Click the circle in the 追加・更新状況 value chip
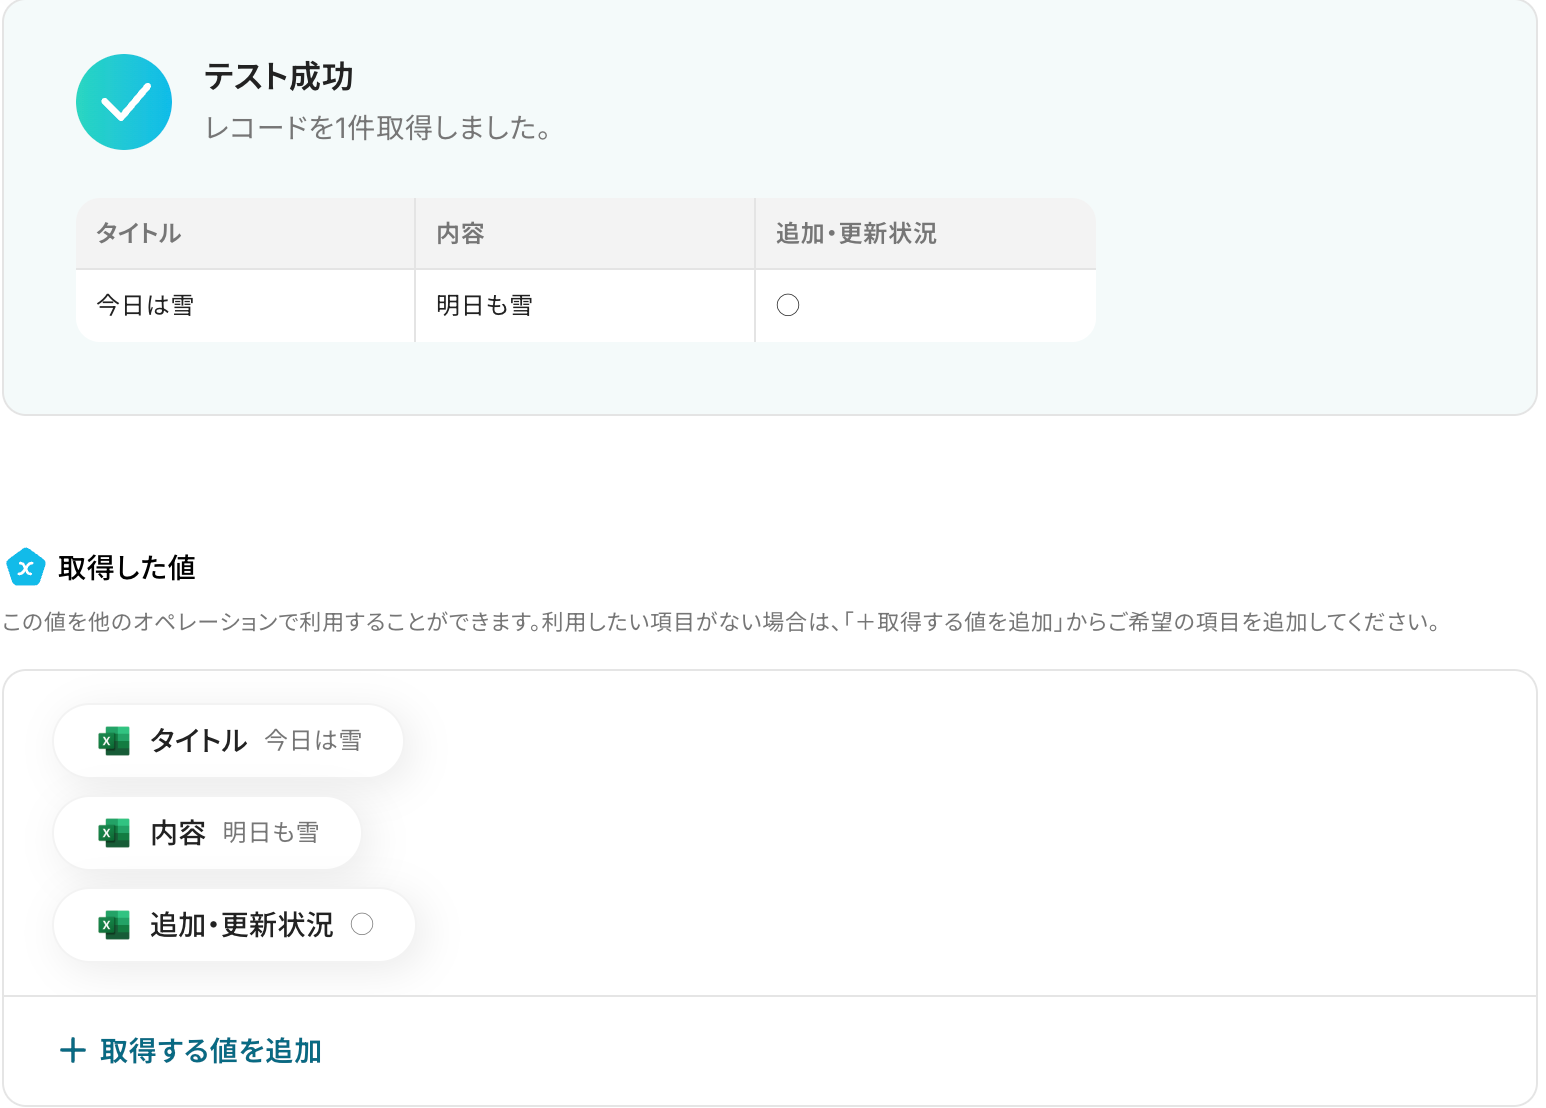 pyautogui.click(x=362, y=925)
